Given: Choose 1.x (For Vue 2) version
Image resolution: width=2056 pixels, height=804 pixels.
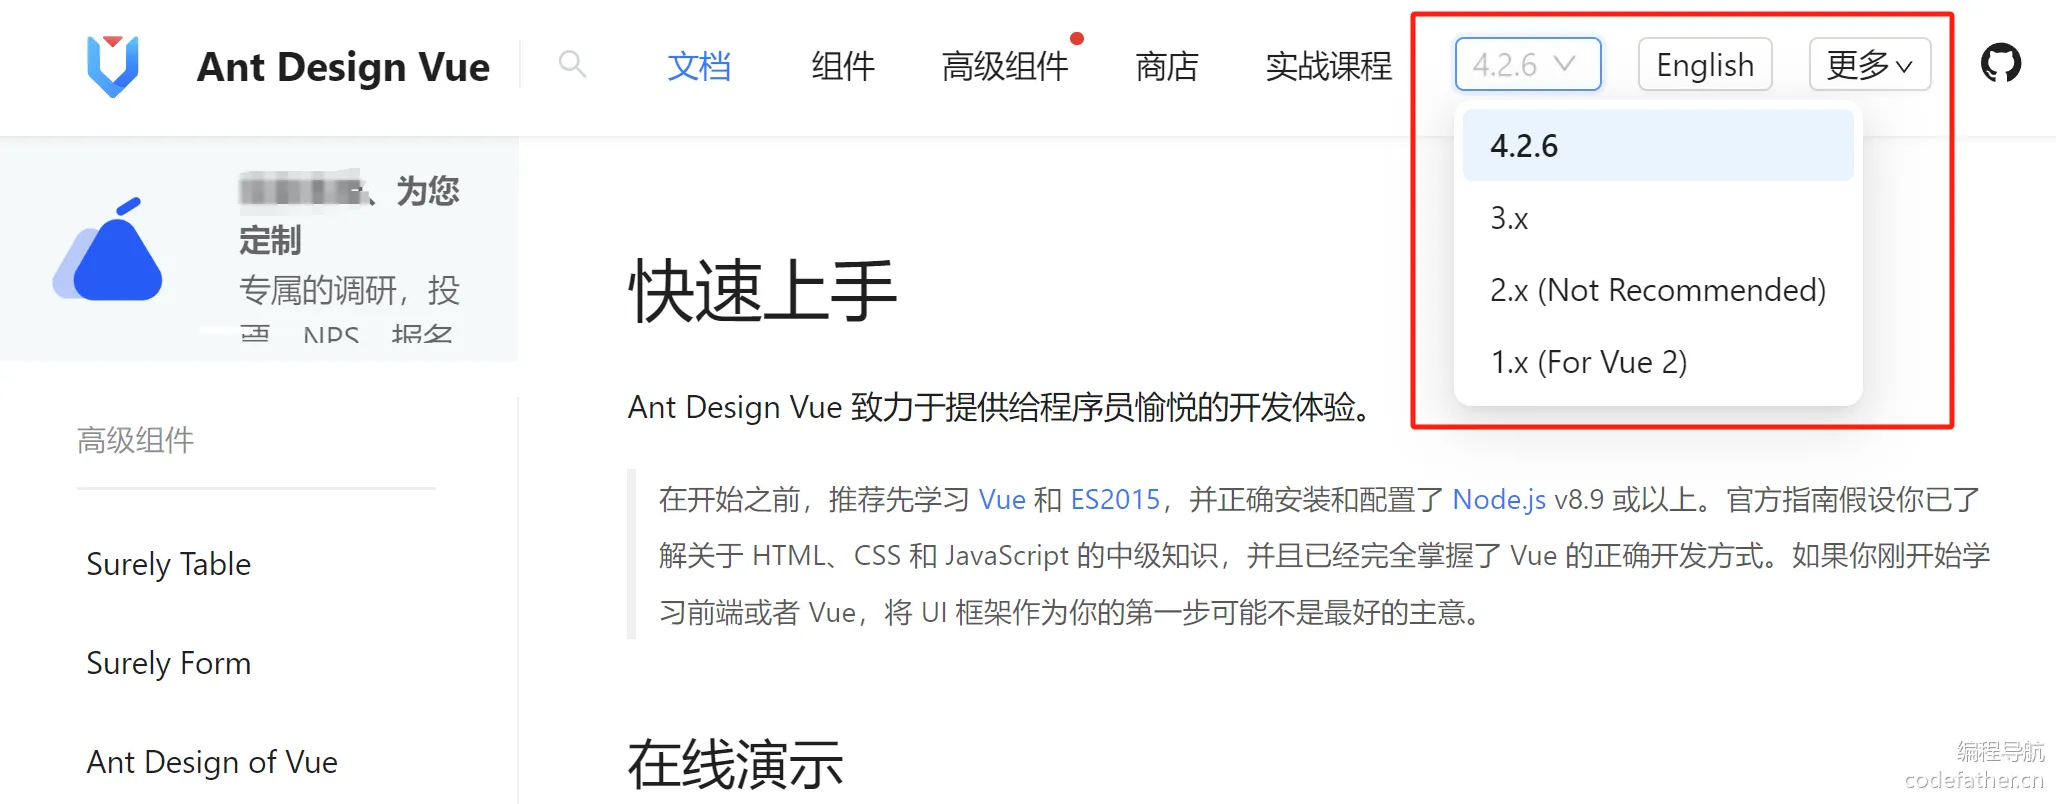Looking at the screenshot, I should tap(1657, 362).
